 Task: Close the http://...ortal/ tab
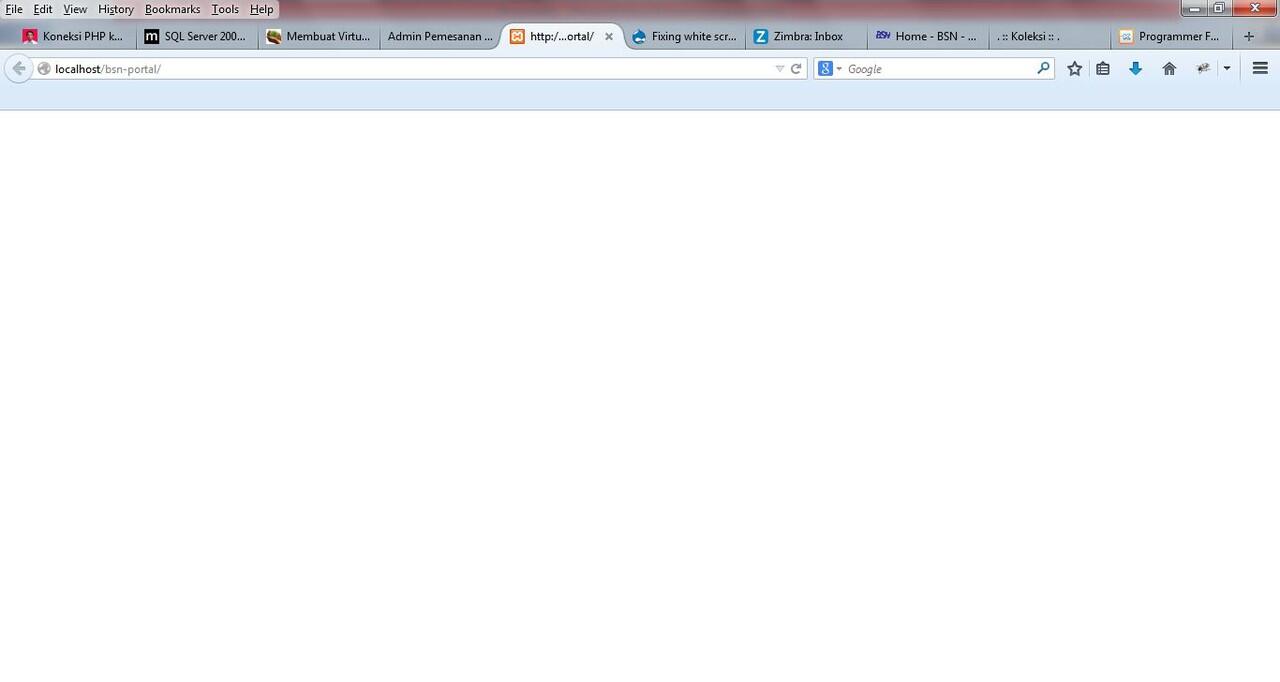pyautogui.click(x=609, y=36)
